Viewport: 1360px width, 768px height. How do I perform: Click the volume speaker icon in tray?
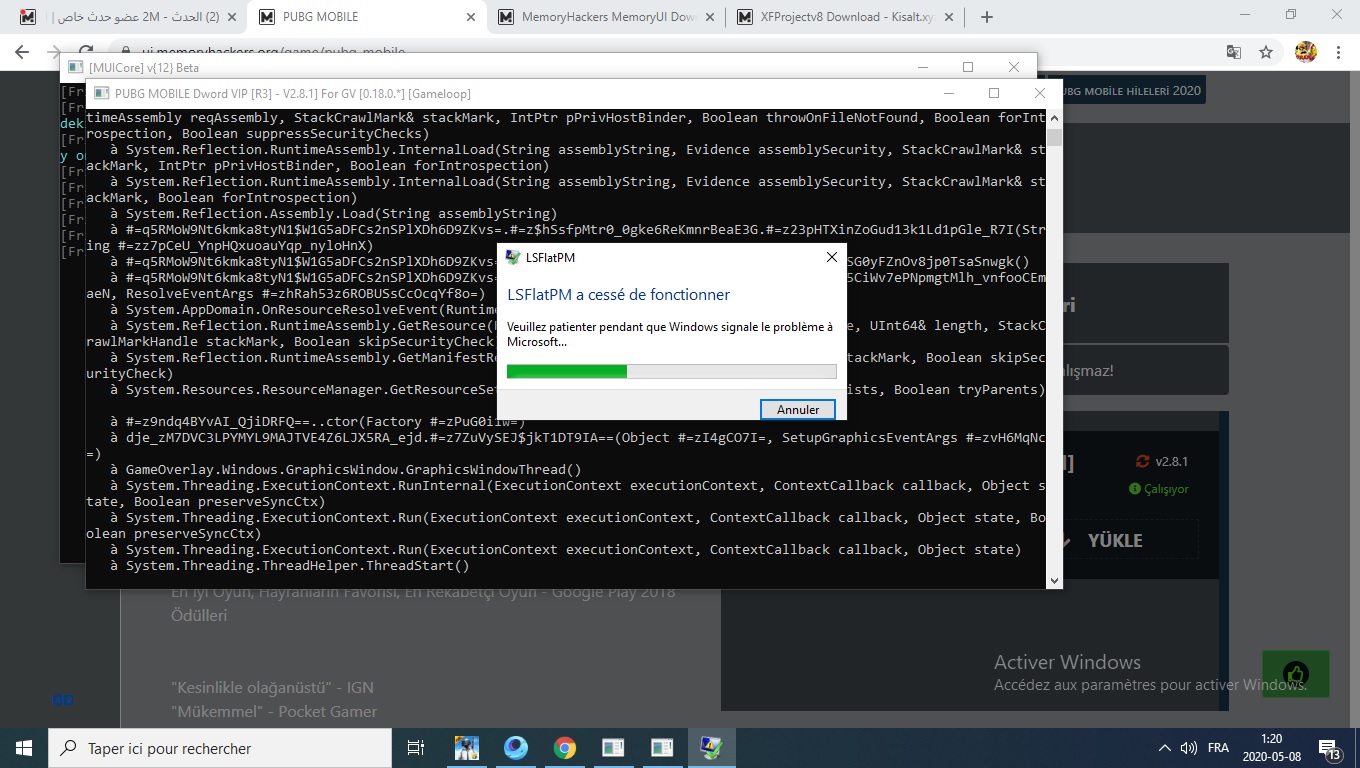tap(1189, 748)
